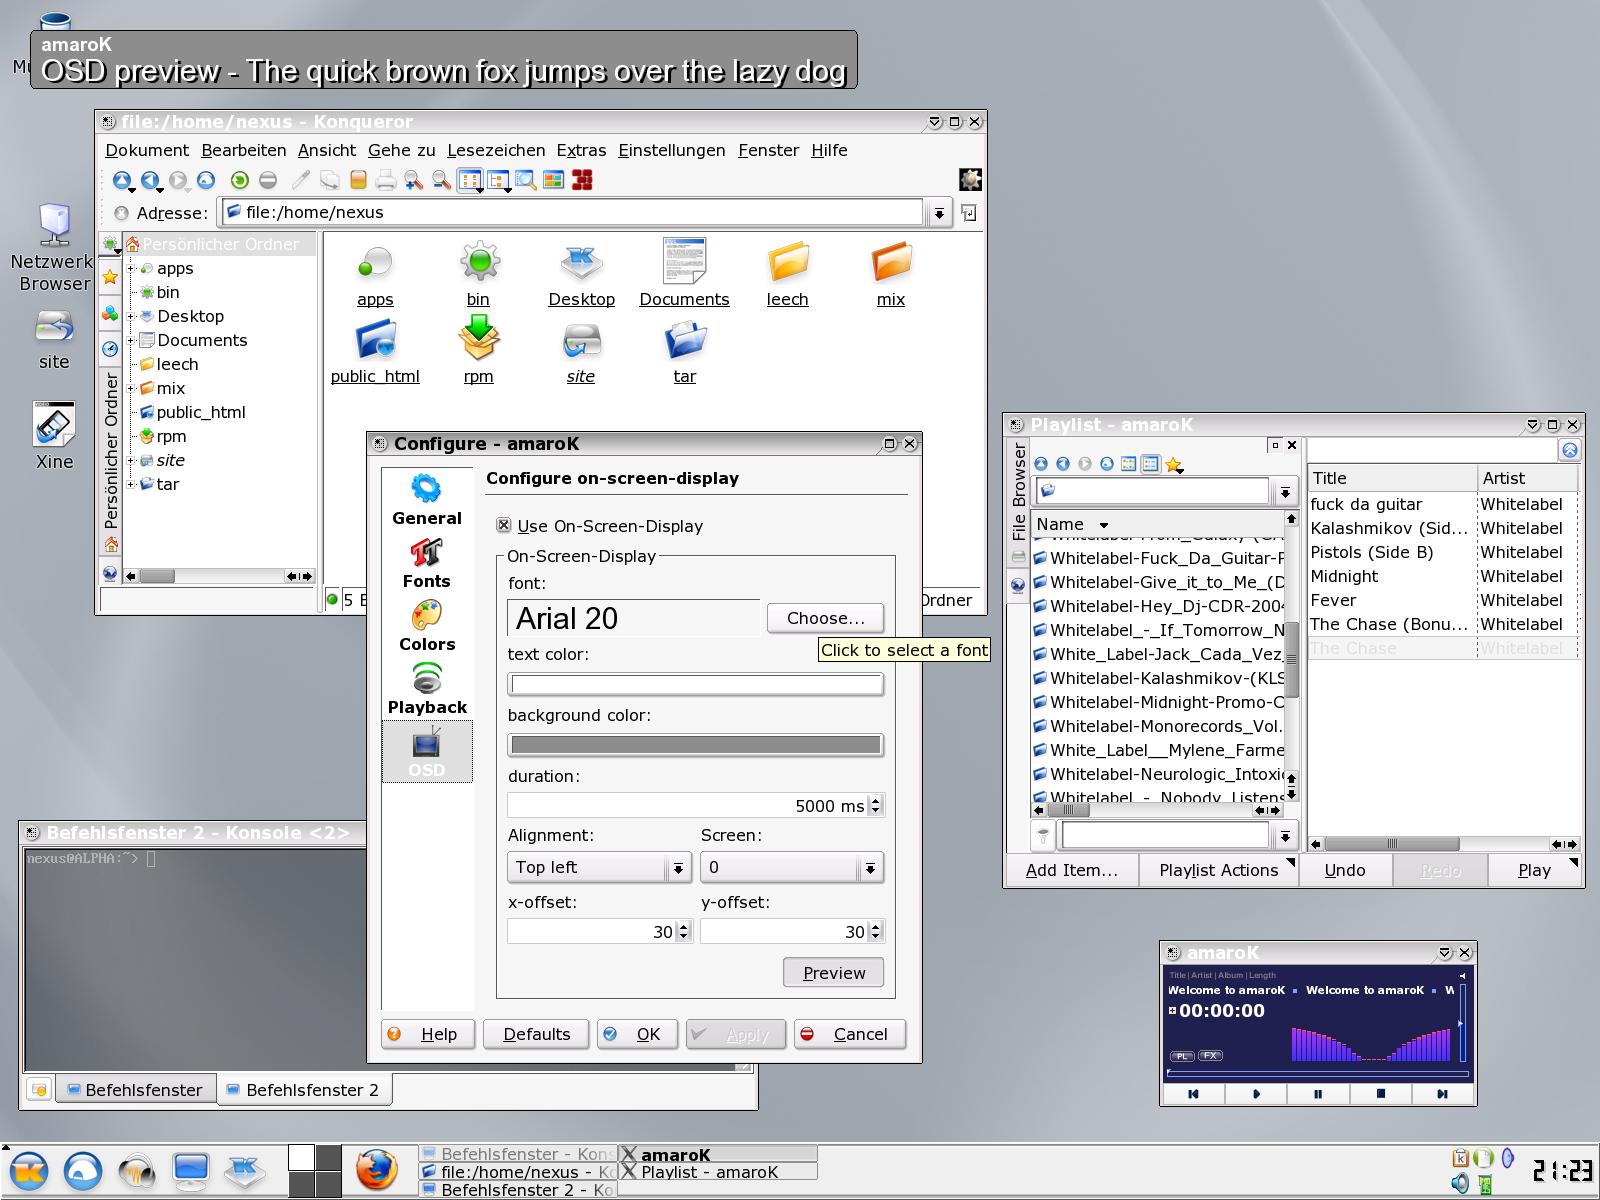This screenshot has width=1600, height=1200.
Task: Switch file browser to detailed view icon
Action: click(1150, 464)
